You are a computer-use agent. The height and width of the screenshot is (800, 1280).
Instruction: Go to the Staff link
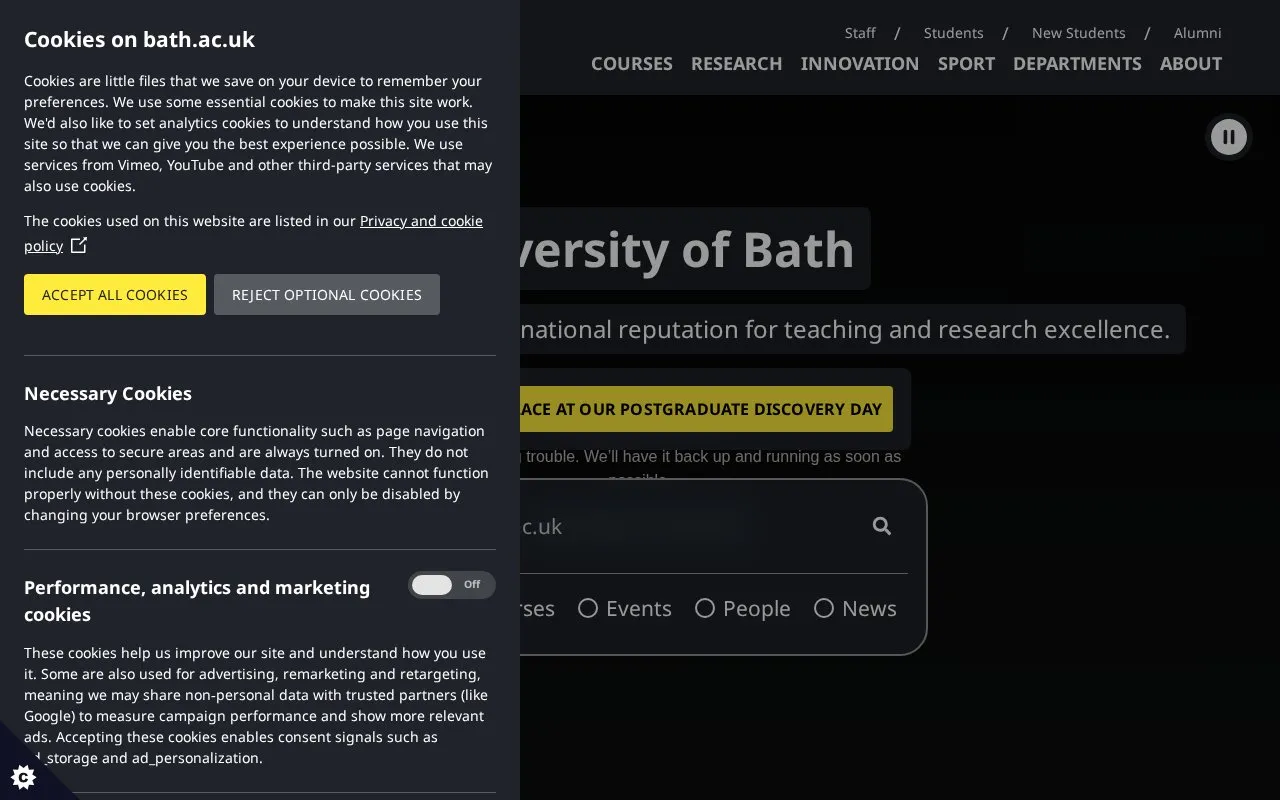(x=860, y=33)
